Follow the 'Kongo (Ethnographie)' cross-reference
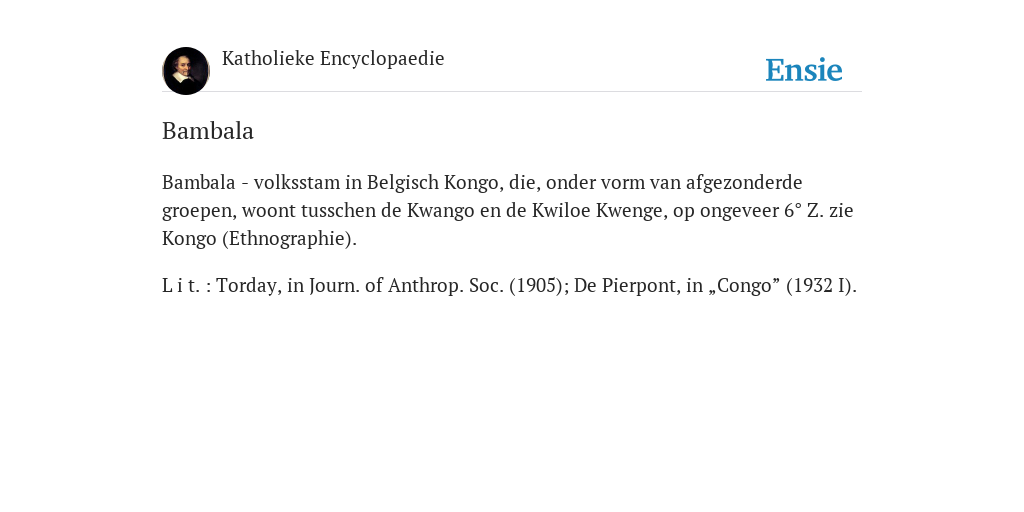 pos(259,238)
